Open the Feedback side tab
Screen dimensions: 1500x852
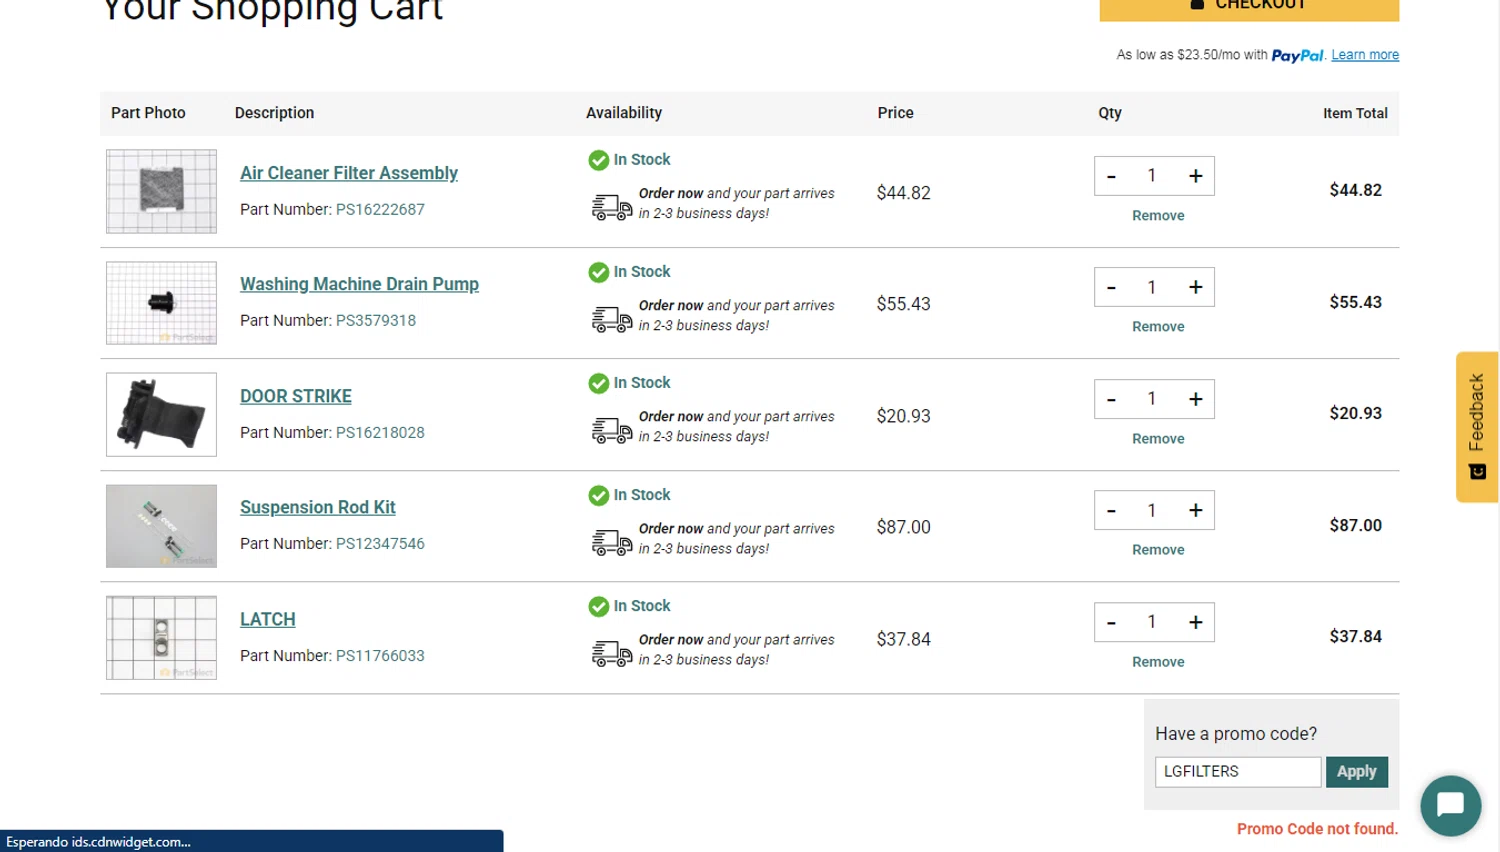(1477, 426)
